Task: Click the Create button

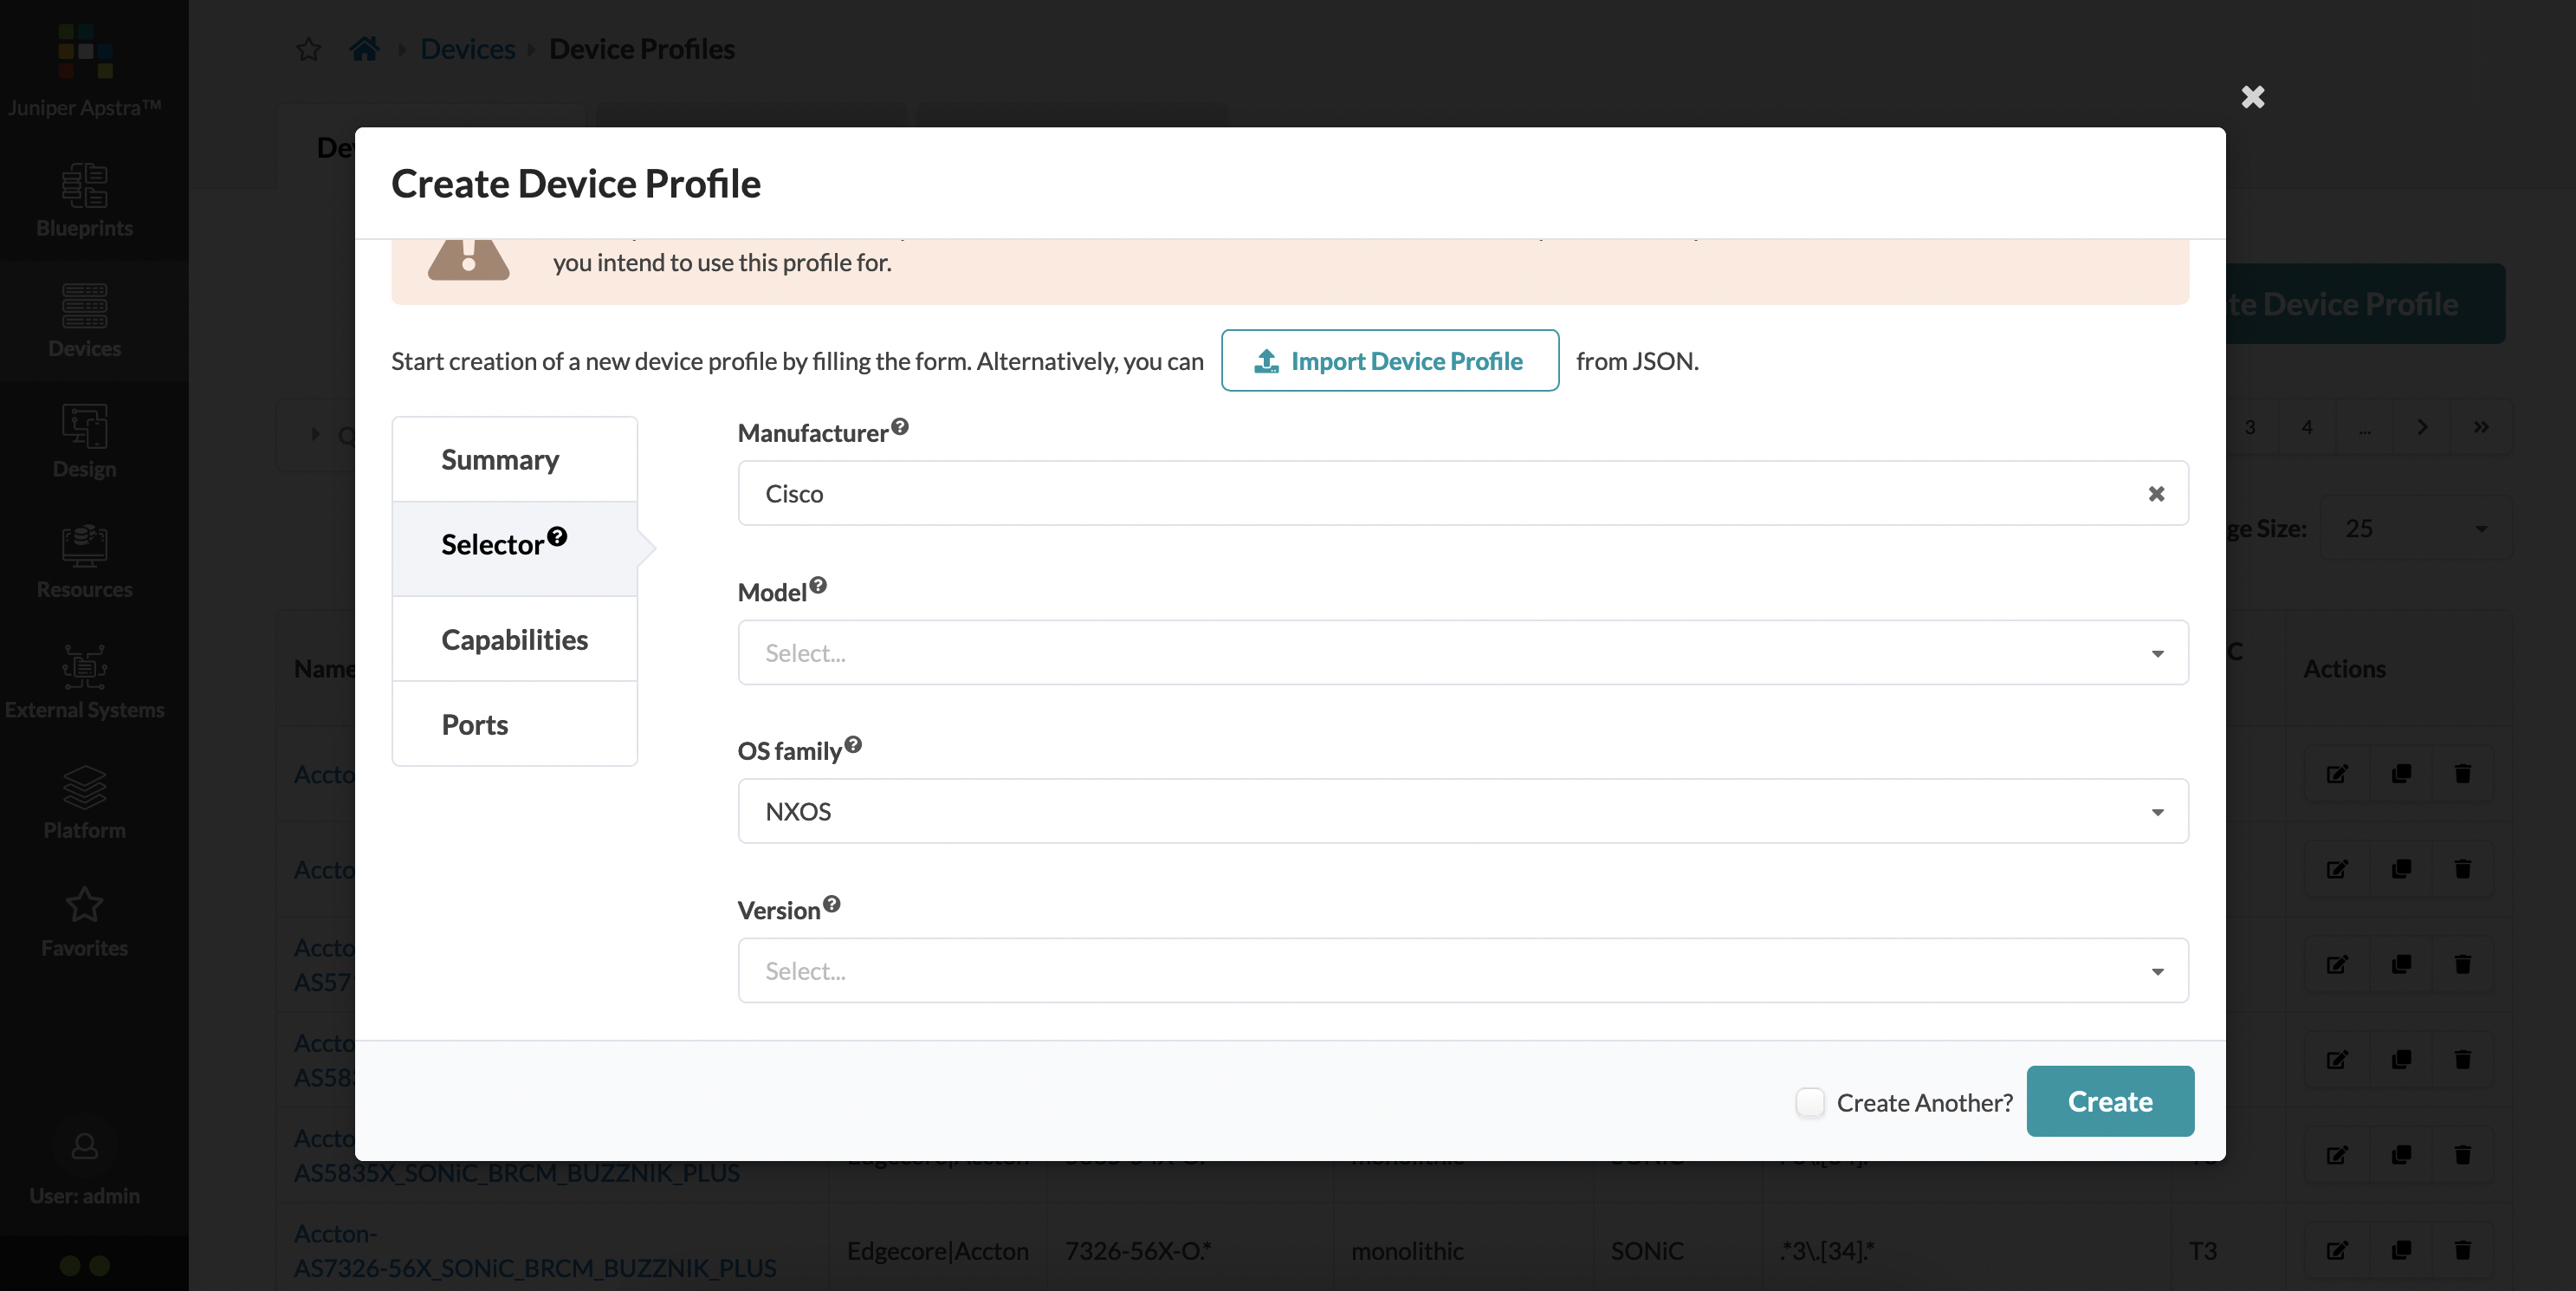Action: point(2110,1101)
